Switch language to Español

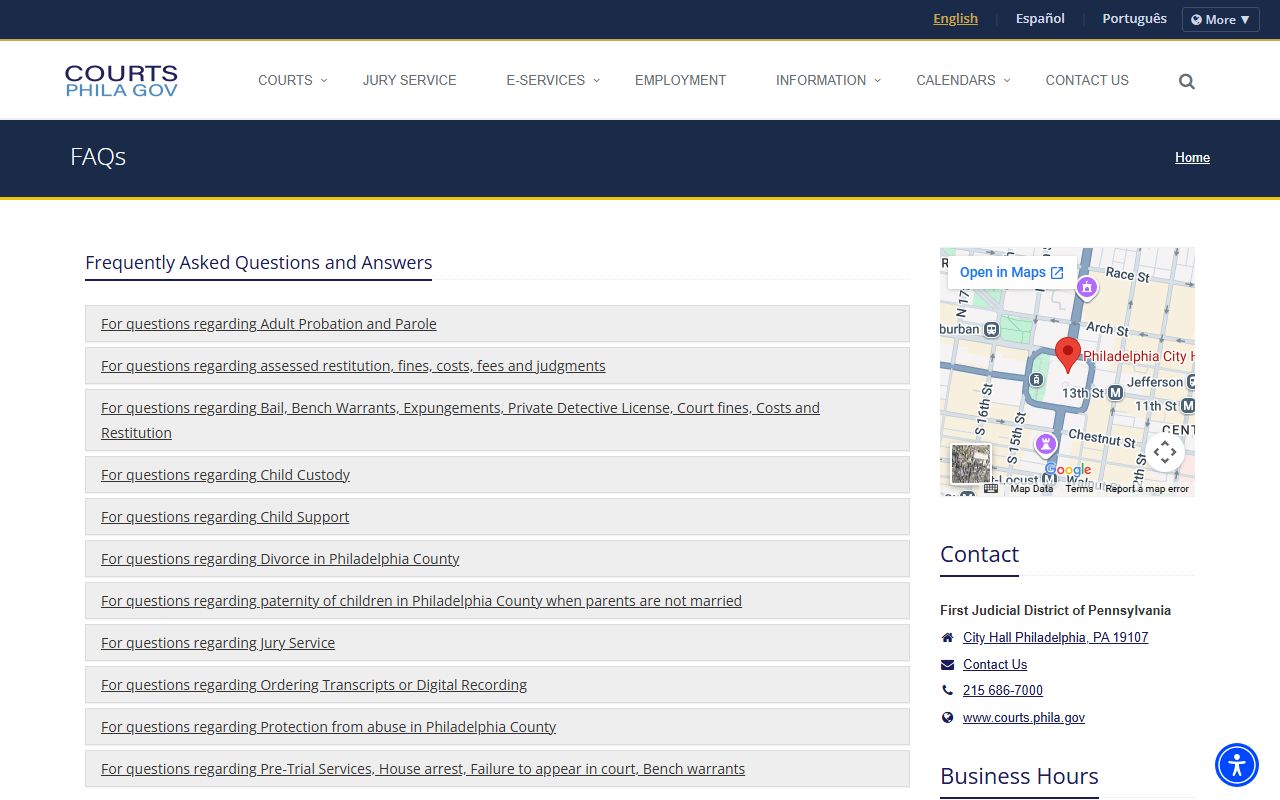(x=1040, y=19)
